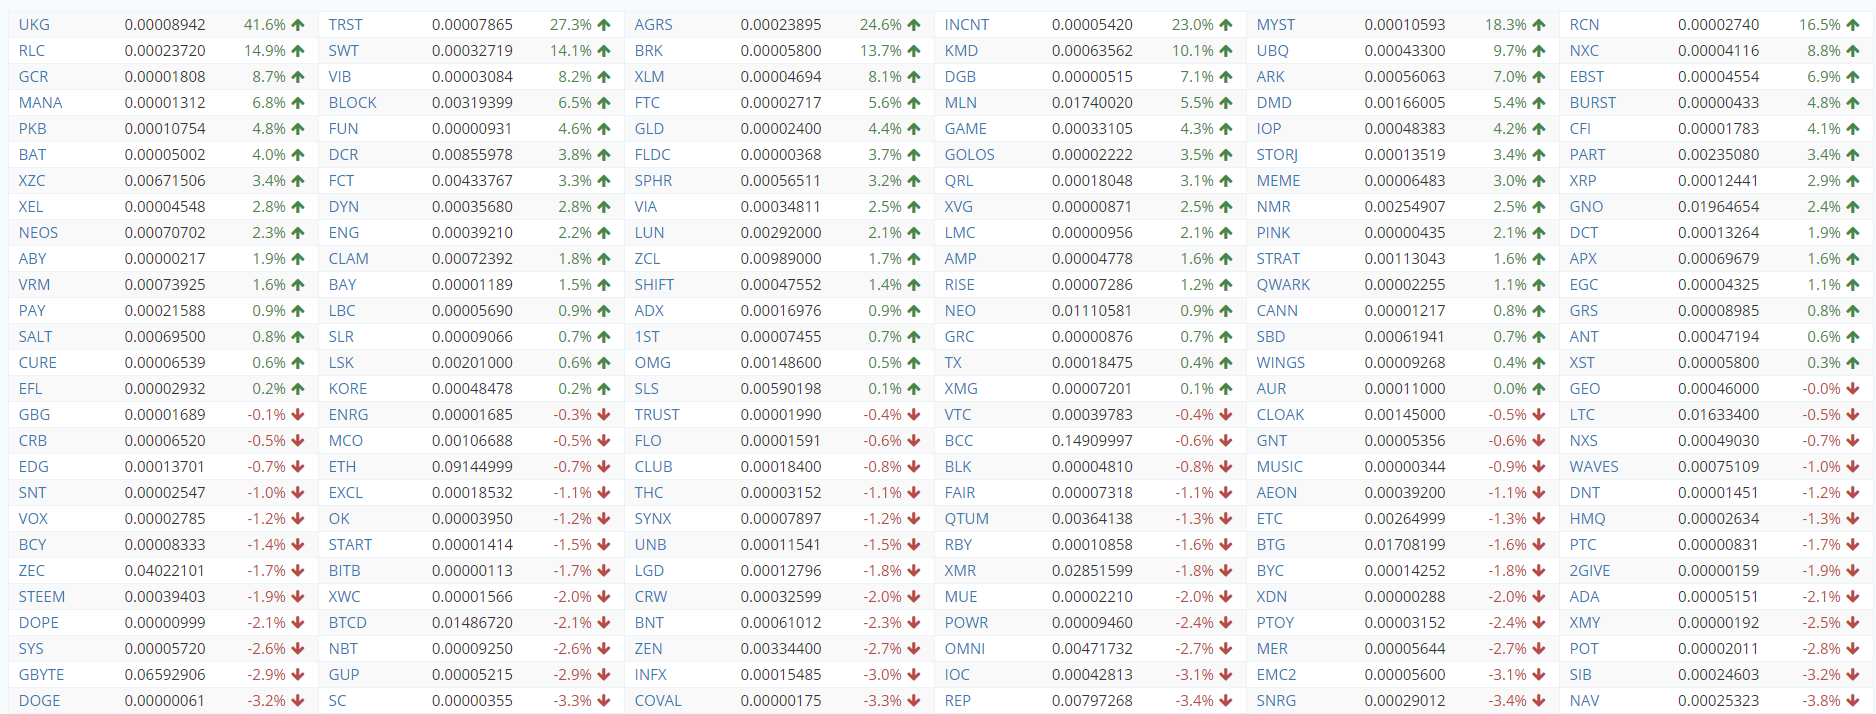Click the down arrow for BCC
The width and height of the screenshot is (1876, 714).
pyautogui.click(x=1226, y=441)
